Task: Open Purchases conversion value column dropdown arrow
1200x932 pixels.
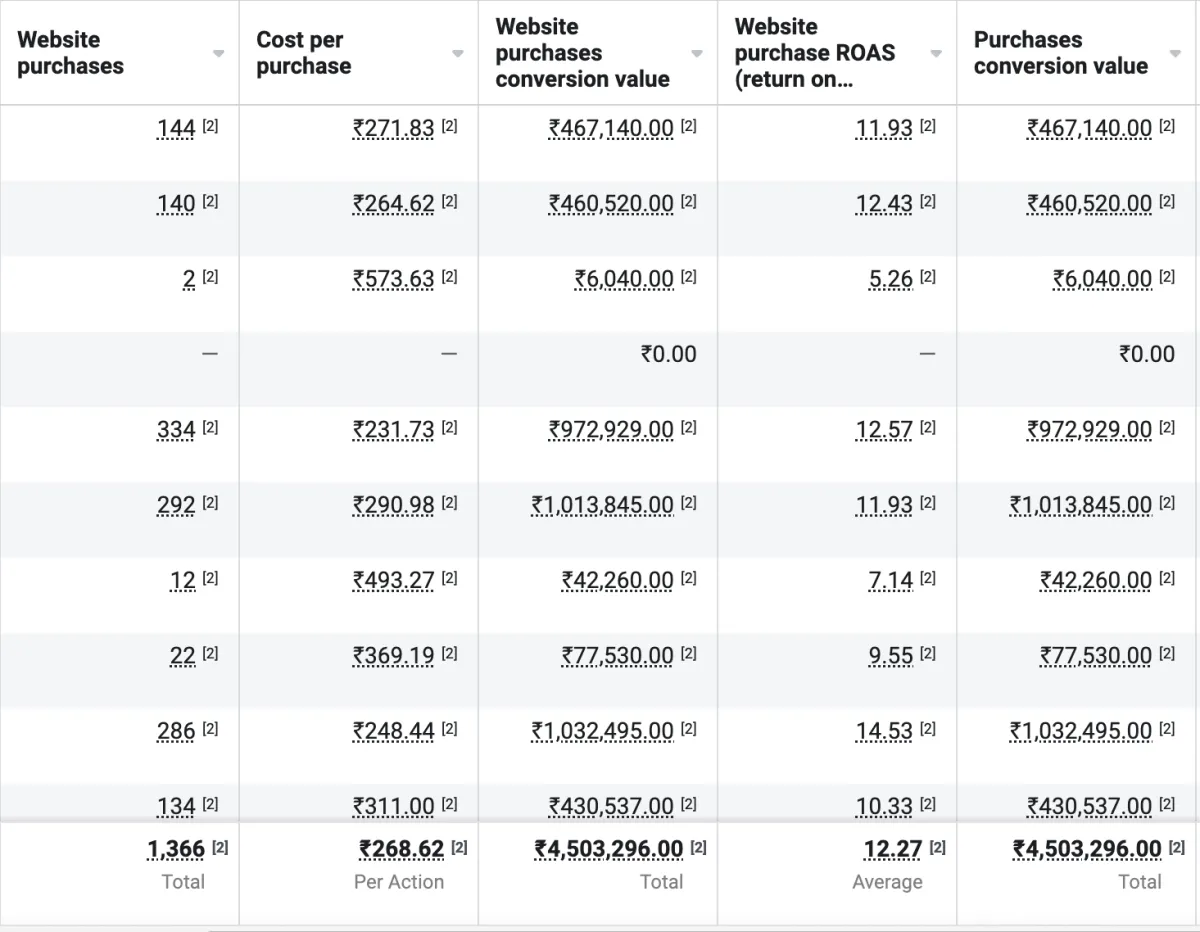Action: (x=1175, y=54)
